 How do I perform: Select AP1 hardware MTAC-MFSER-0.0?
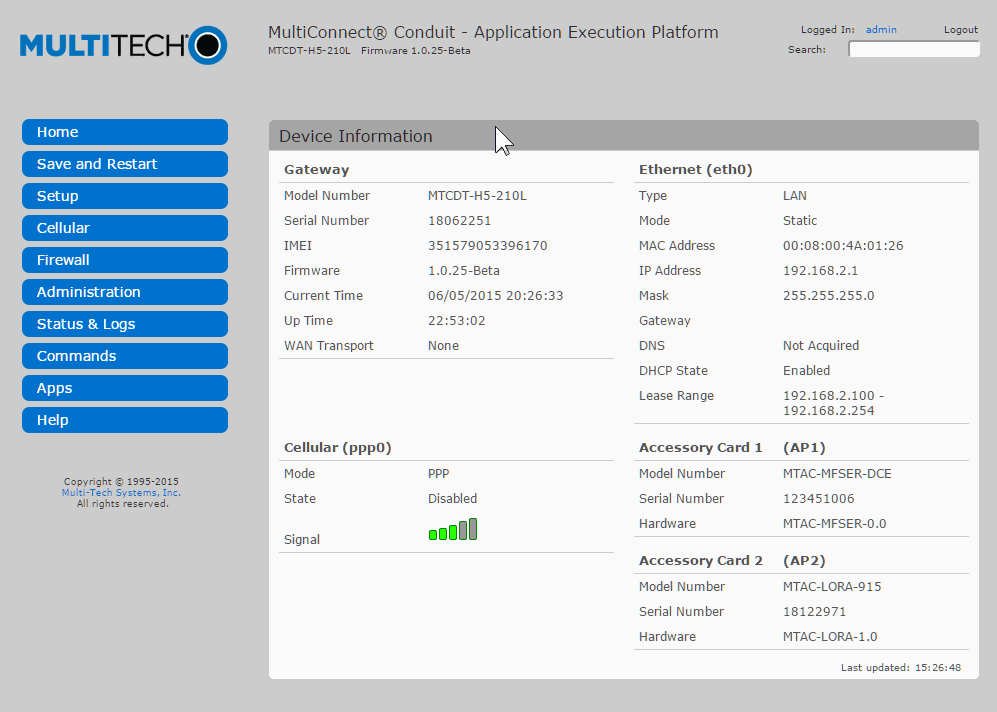834,524
